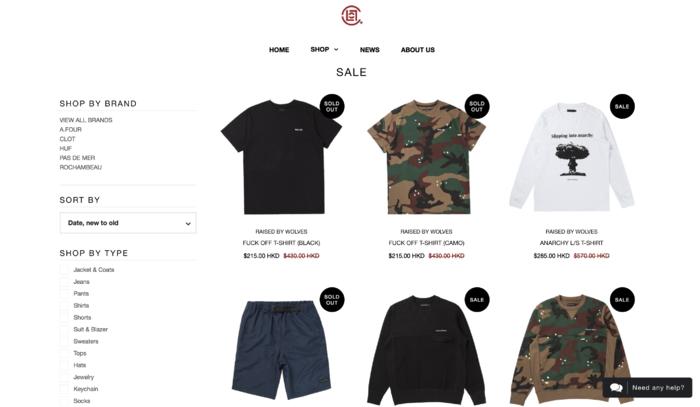The image size is (700, 407).
Task: Click Sale badge on camo sweatshirt
Action: tap(622, 299)
